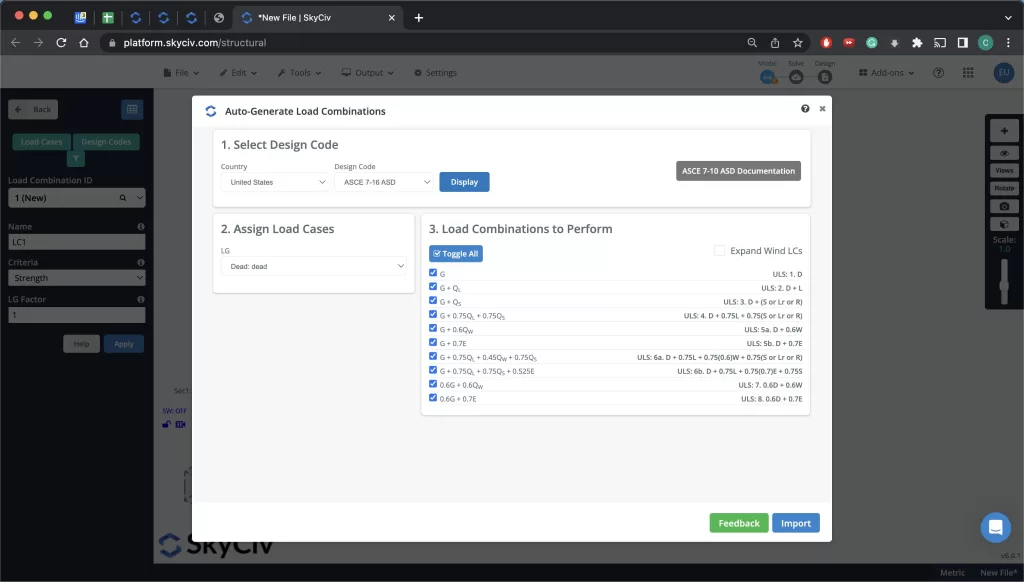Open the apps grid icon in top bar
The image size is (1024, 582).
968,73
